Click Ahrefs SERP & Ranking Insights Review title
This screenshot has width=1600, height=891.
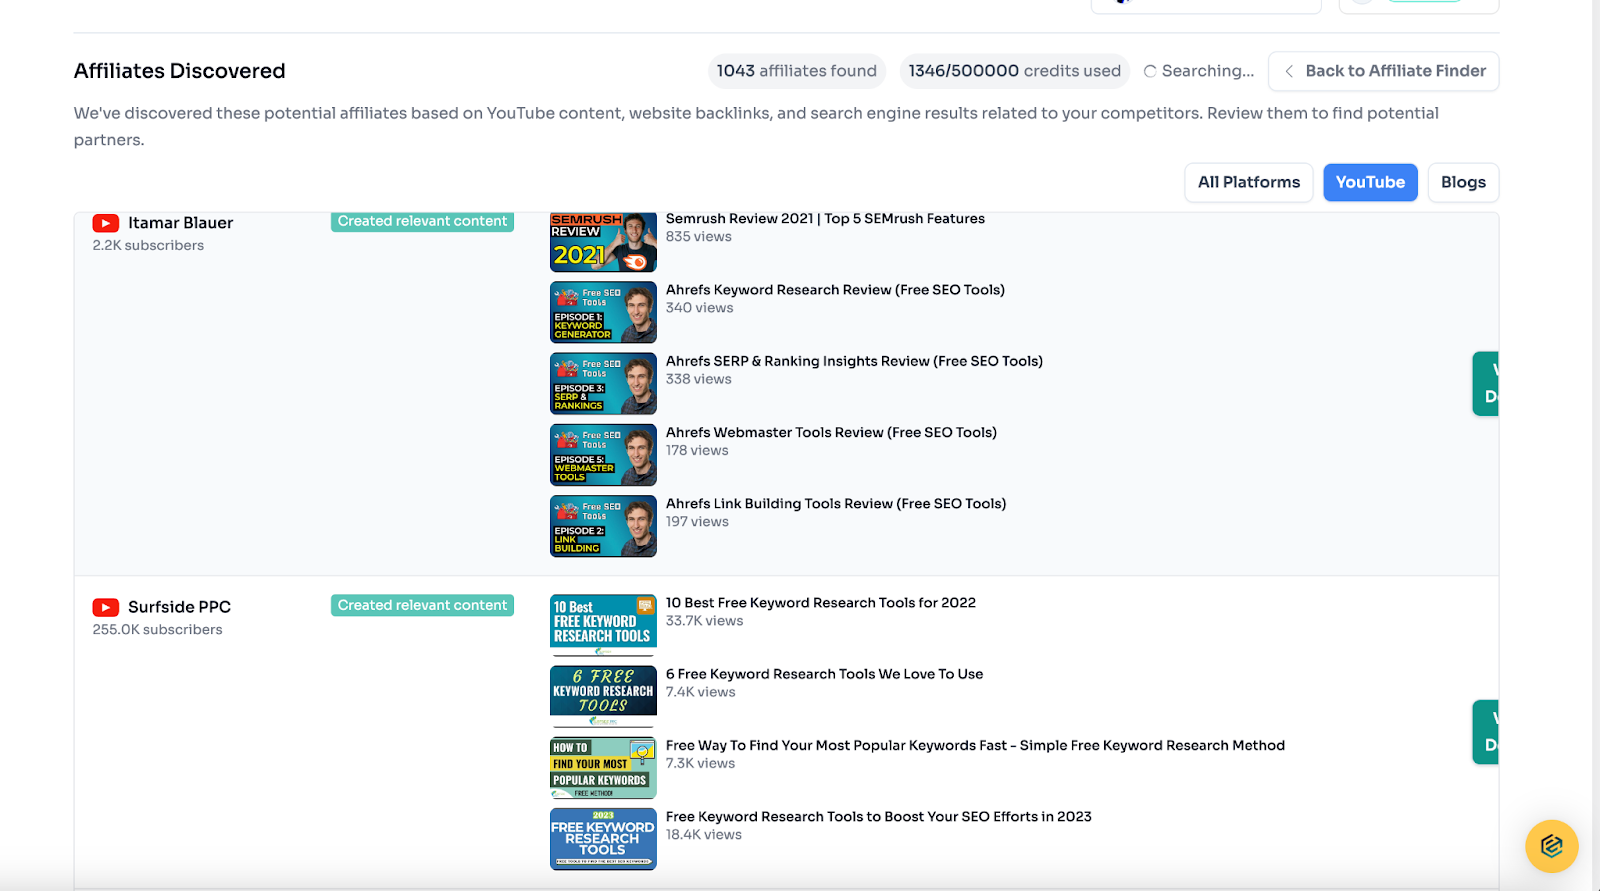tap(854, 361)
